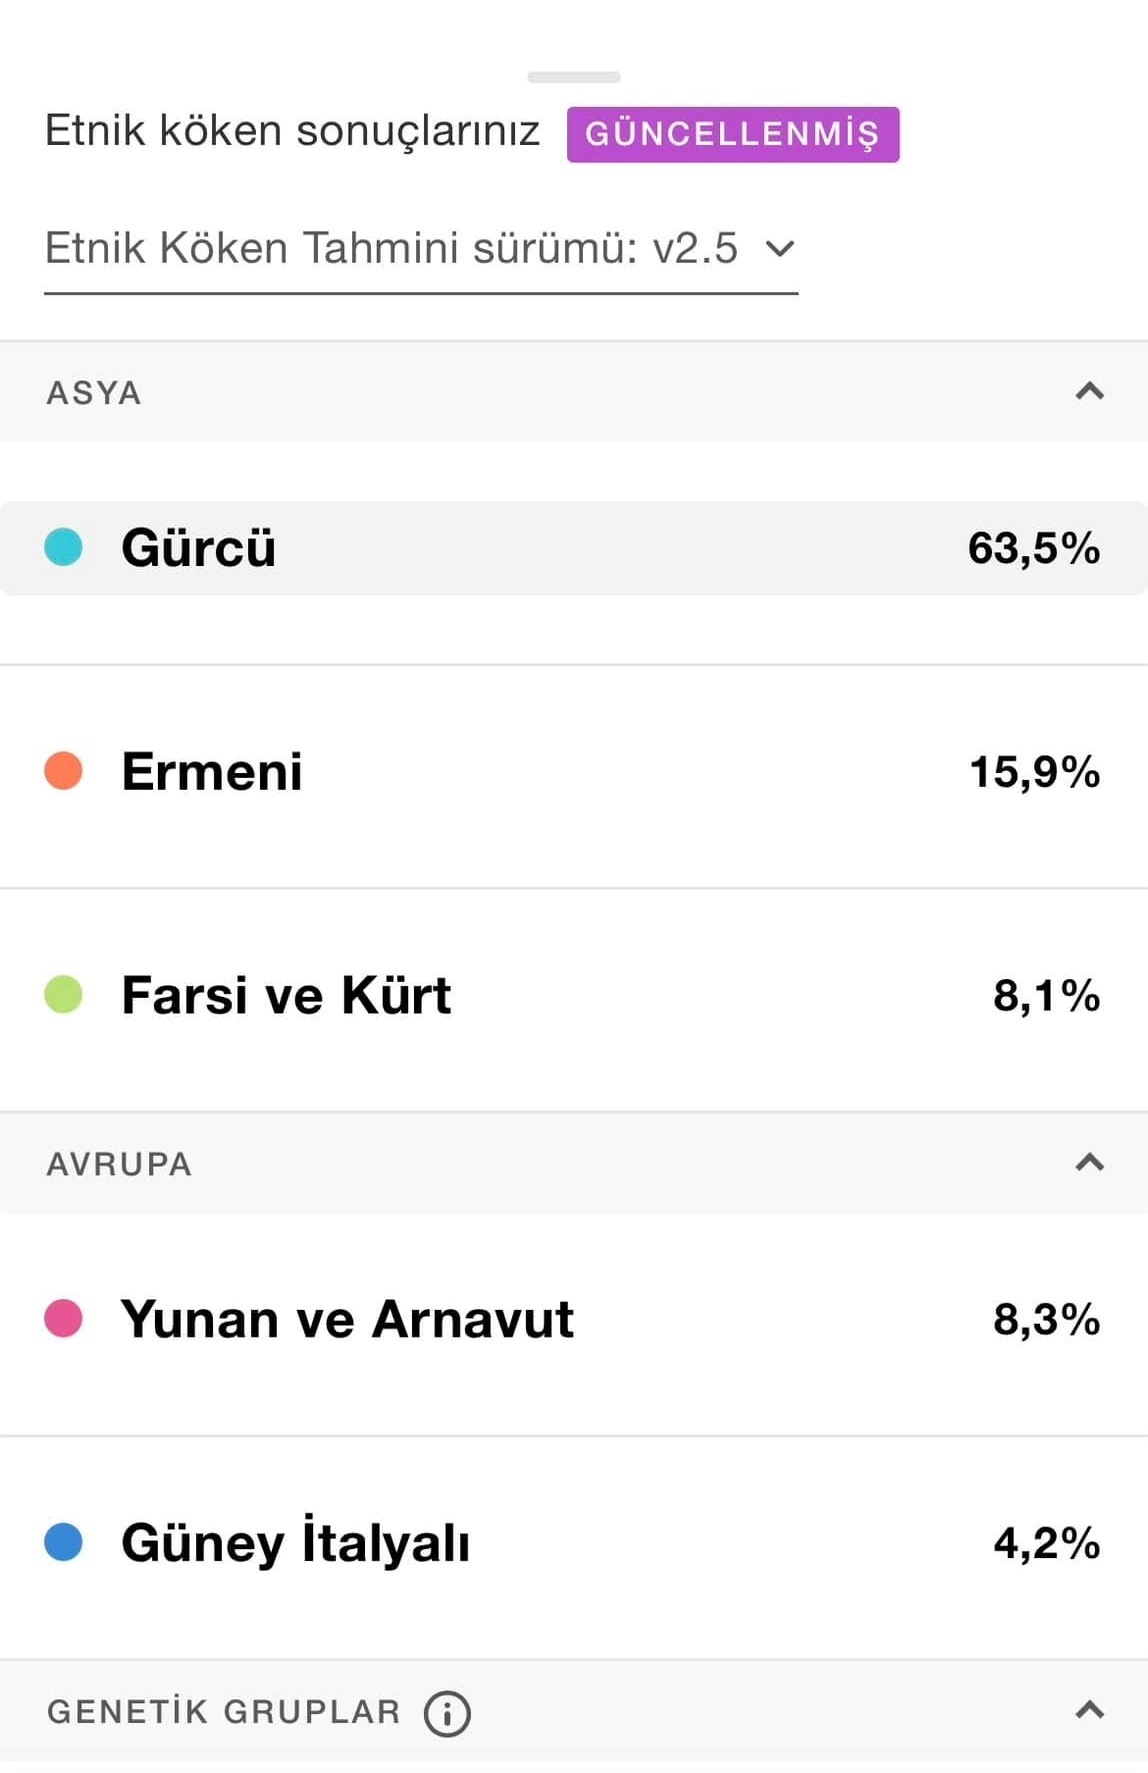The width and height of the screenshot is (1148, 1773).
Task: Select the Güney İtalyalı row
Action: pyautogui.click(x=574, y=1543)
